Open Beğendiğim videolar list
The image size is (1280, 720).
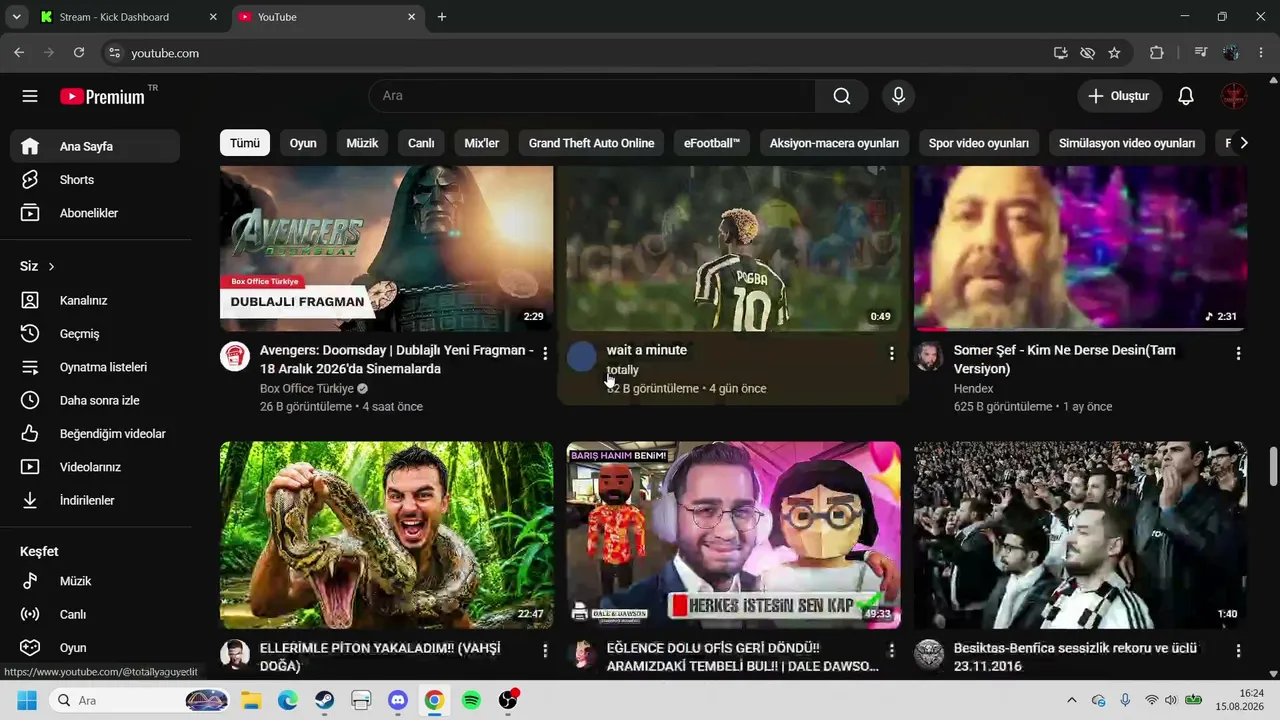(x=96, y=434)
